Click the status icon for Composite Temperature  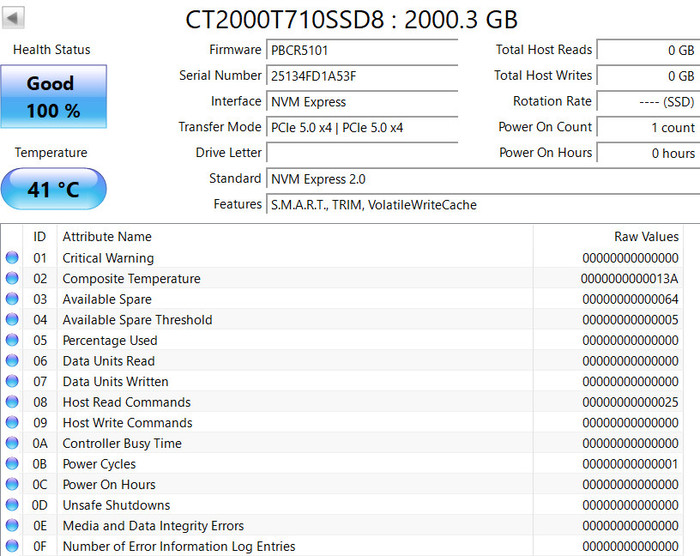12,278
